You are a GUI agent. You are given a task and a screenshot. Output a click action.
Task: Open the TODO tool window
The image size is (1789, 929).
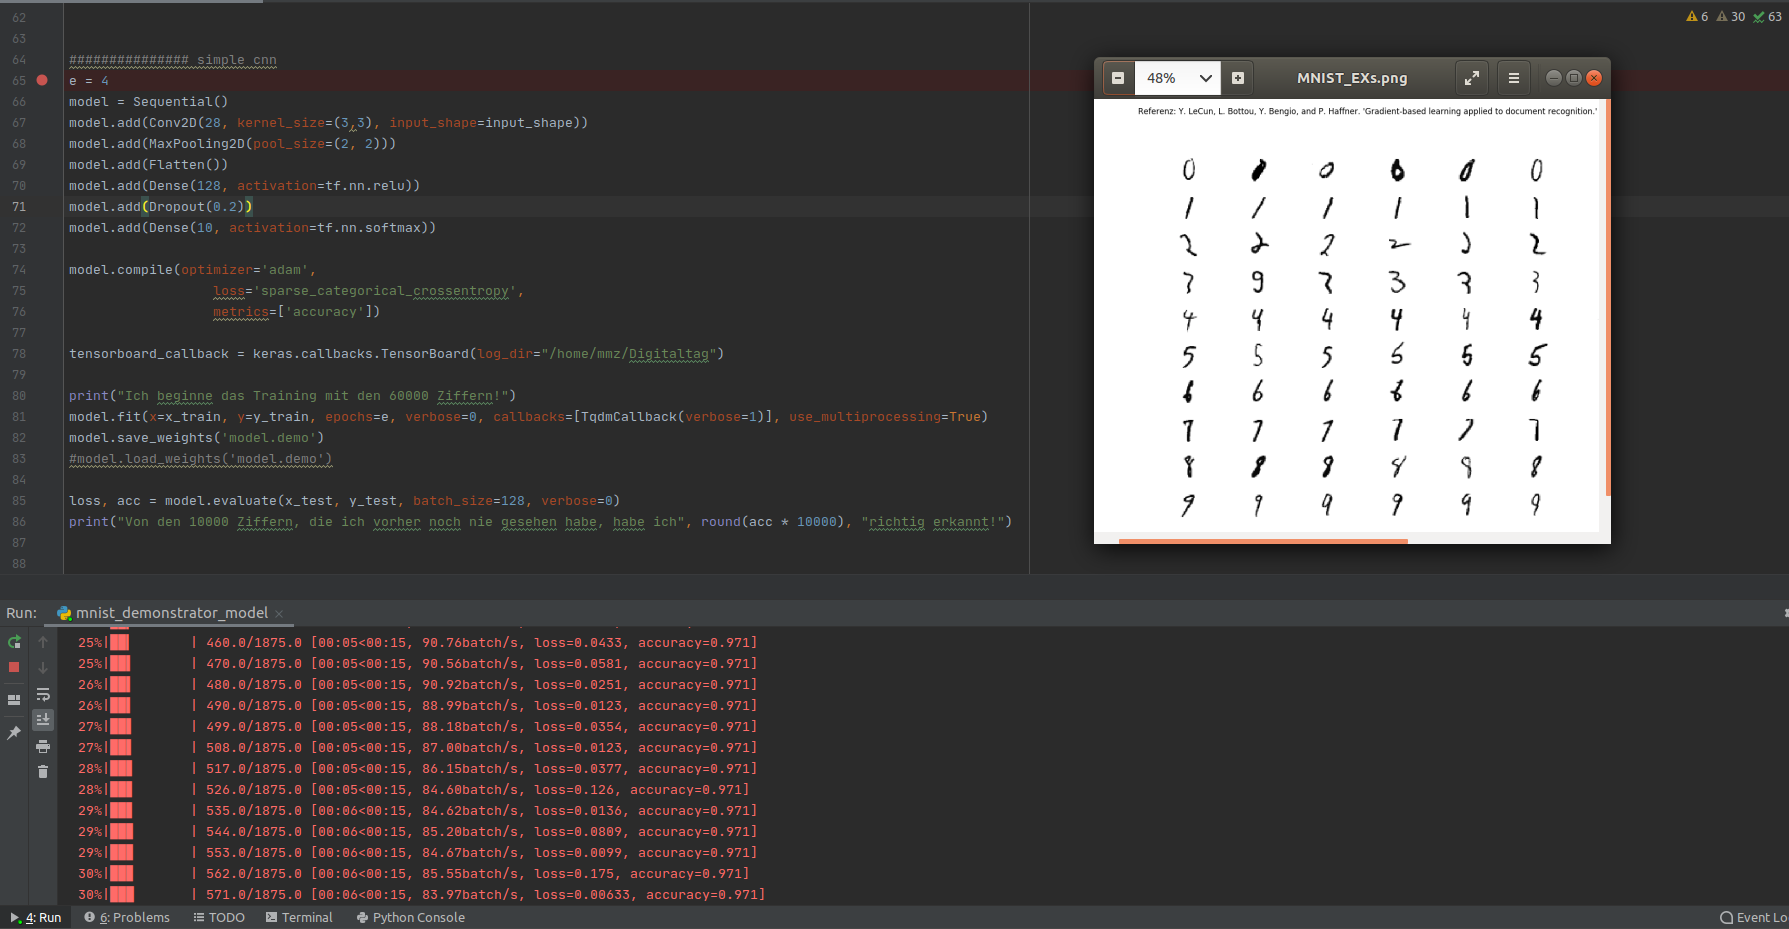click(x=219, y=917)
